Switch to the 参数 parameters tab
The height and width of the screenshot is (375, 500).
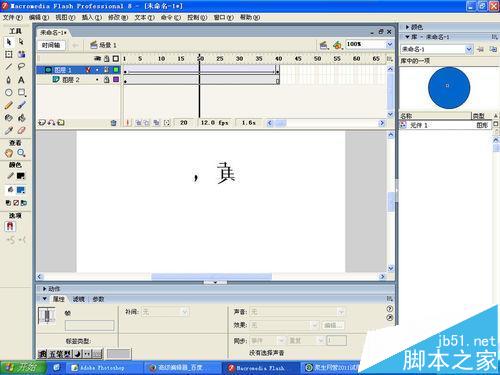click(x=98, y=299)
